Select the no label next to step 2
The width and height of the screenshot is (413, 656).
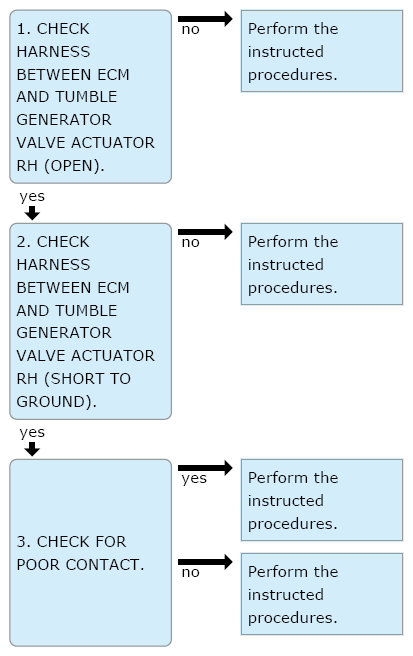pos(190,243)
